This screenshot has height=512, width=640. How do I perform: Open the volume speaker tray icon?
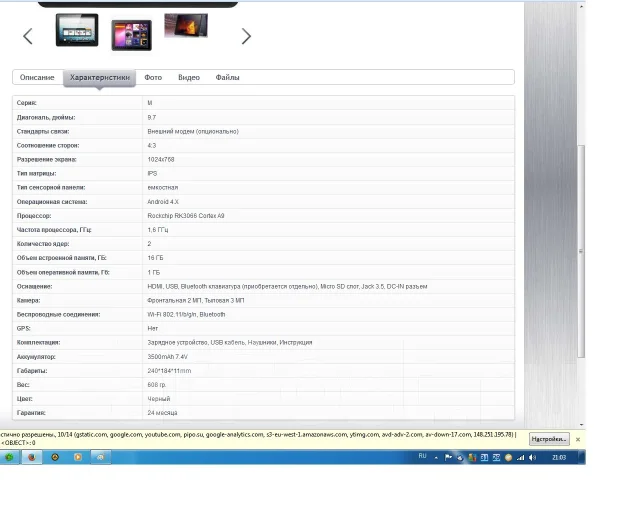pos(533,458)
